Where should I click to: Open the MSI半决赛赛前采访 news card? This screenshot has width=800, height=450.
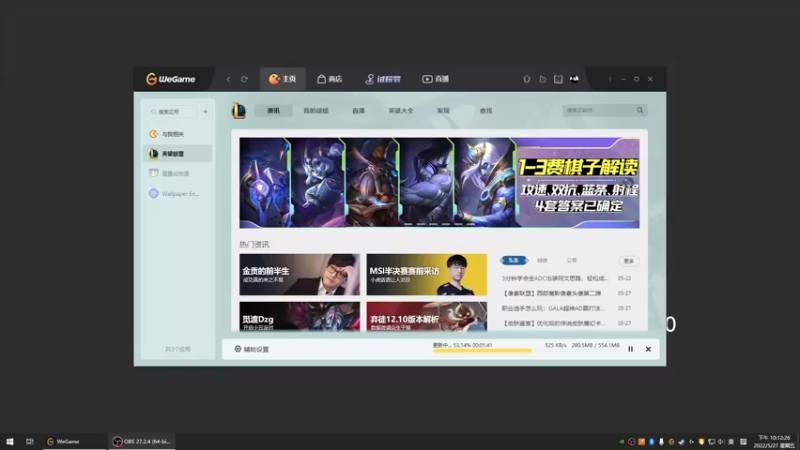tap(427, 274)
